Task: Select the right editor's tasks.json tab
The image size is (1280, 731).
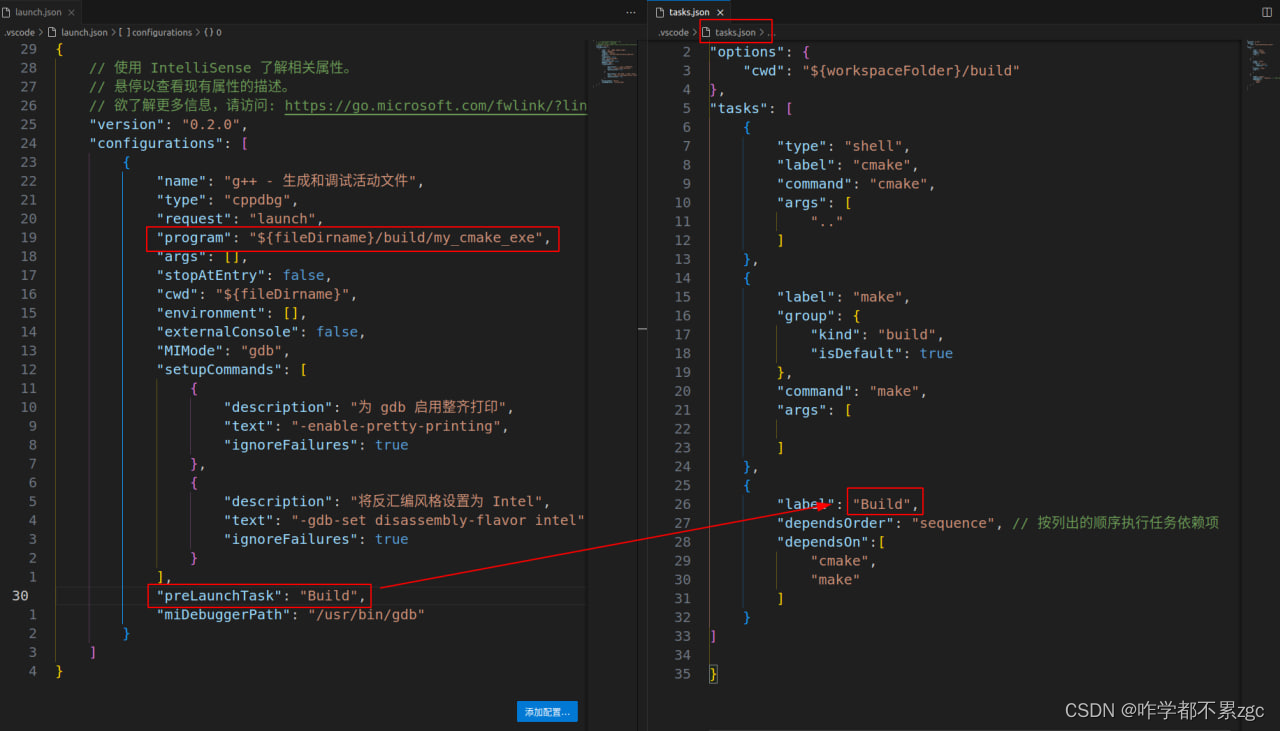Action: point(690,12)
